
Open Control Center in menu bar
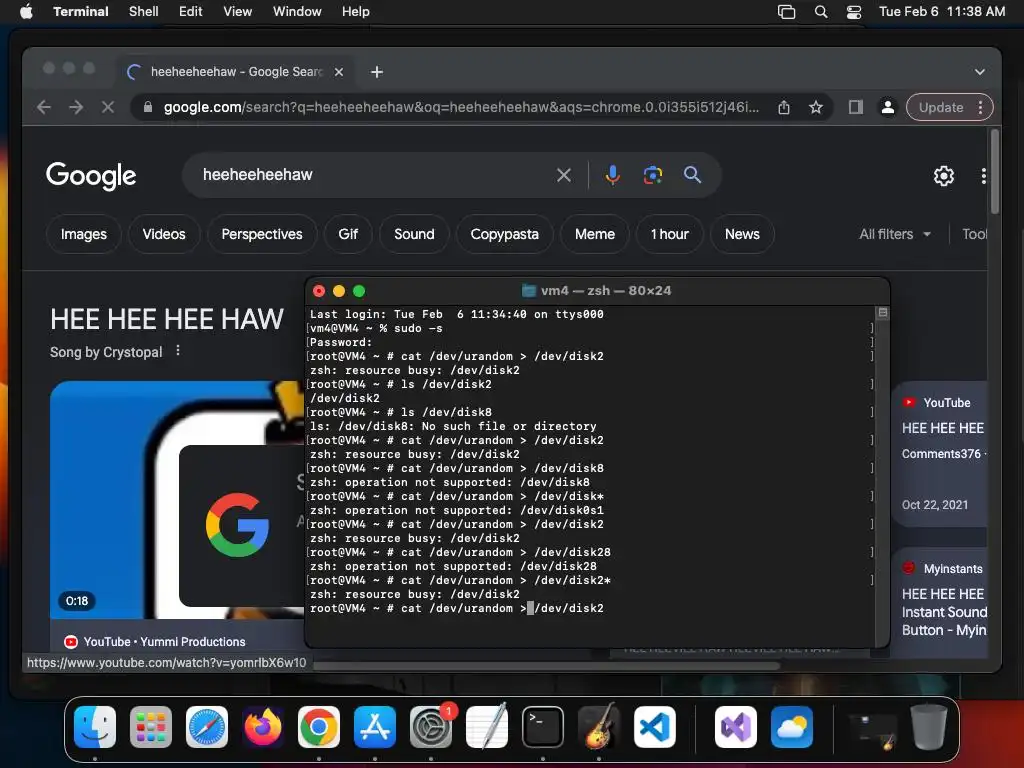pyautogui.click(x=854, y=11)
